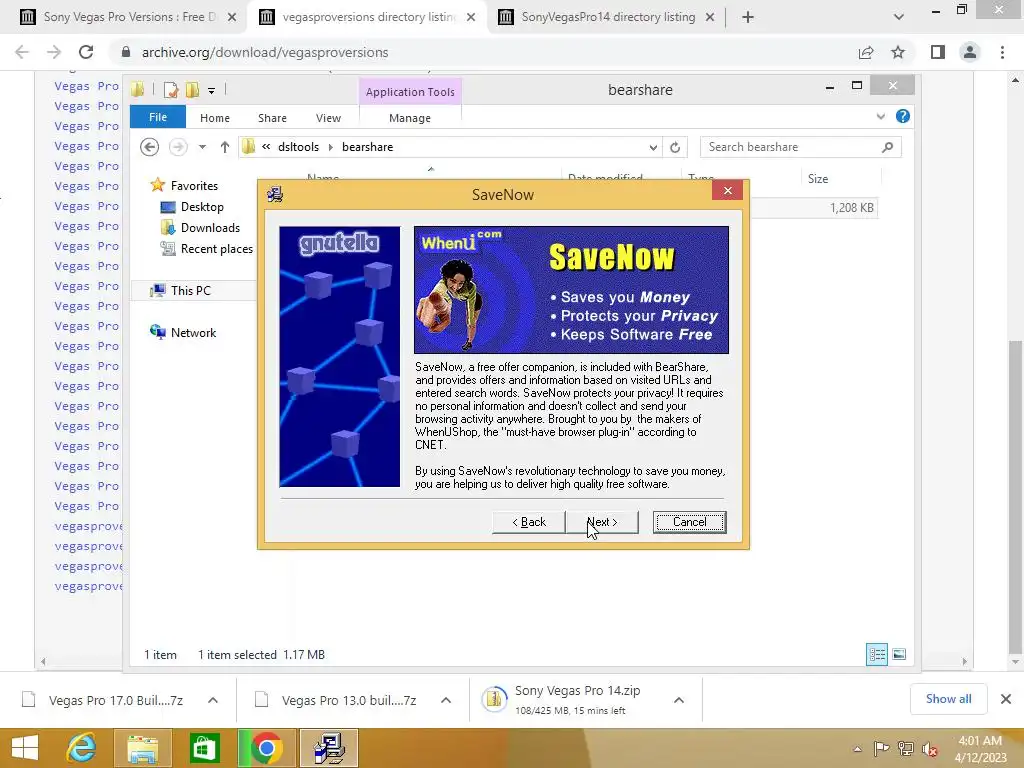1024x768 pixels.
Task: Refresh the bearshare folder view
Action: click(675, 148)
